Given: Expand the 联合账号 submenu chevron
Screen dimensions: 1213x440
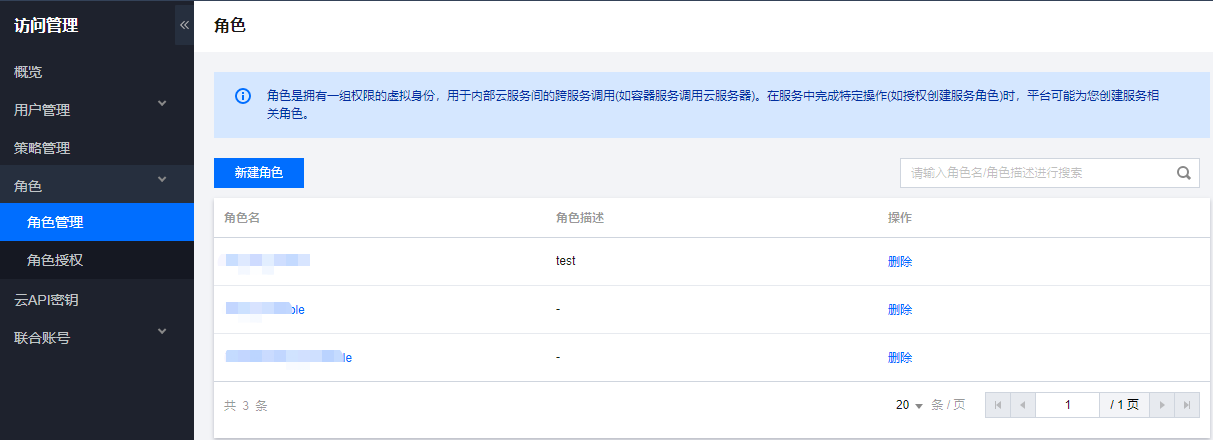Looking at the screenshot, I should 162,331.
